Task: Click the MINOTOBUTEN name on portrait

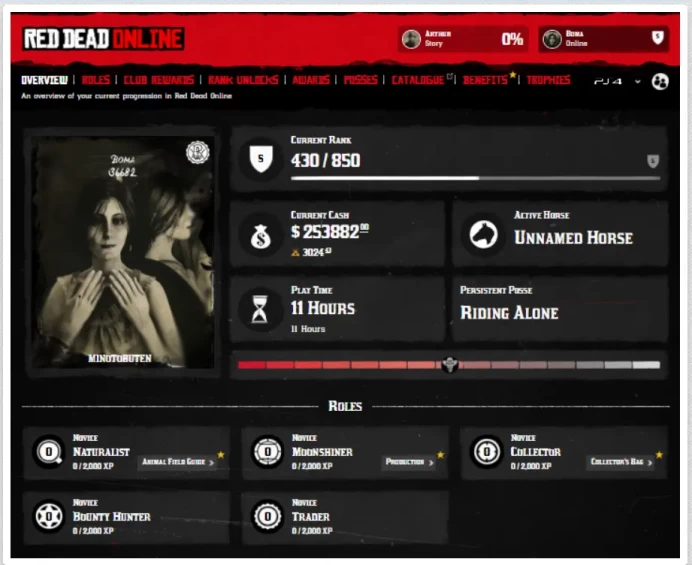Action: [120, 358]
